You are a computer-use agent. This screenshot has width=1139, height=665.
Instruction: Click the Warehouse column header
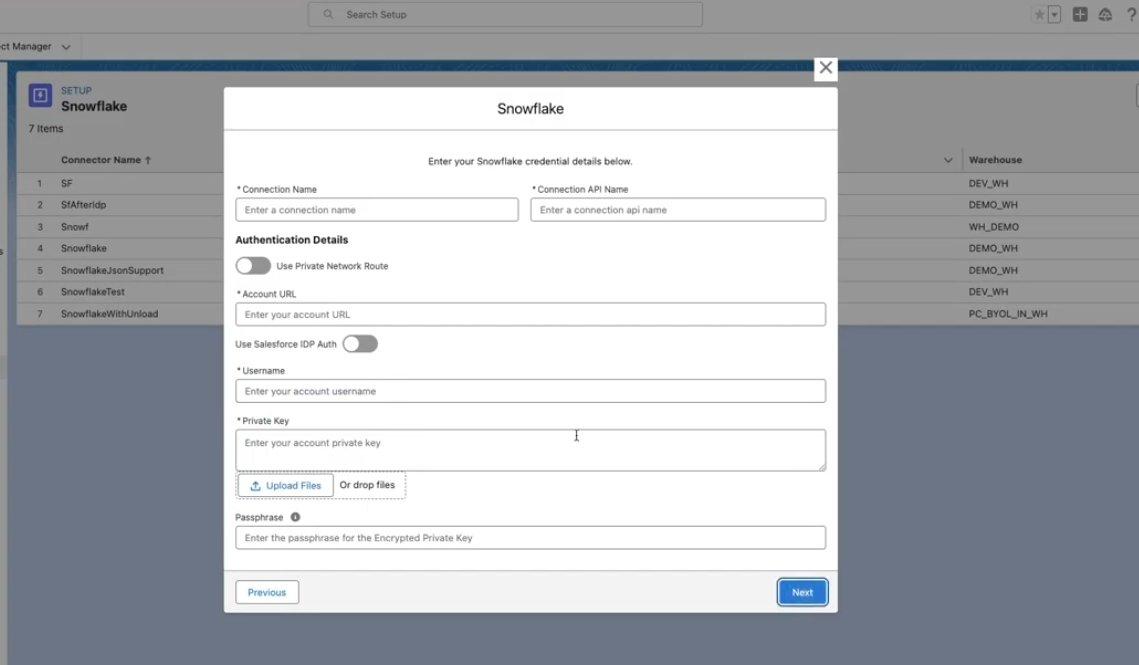[995, 160]
